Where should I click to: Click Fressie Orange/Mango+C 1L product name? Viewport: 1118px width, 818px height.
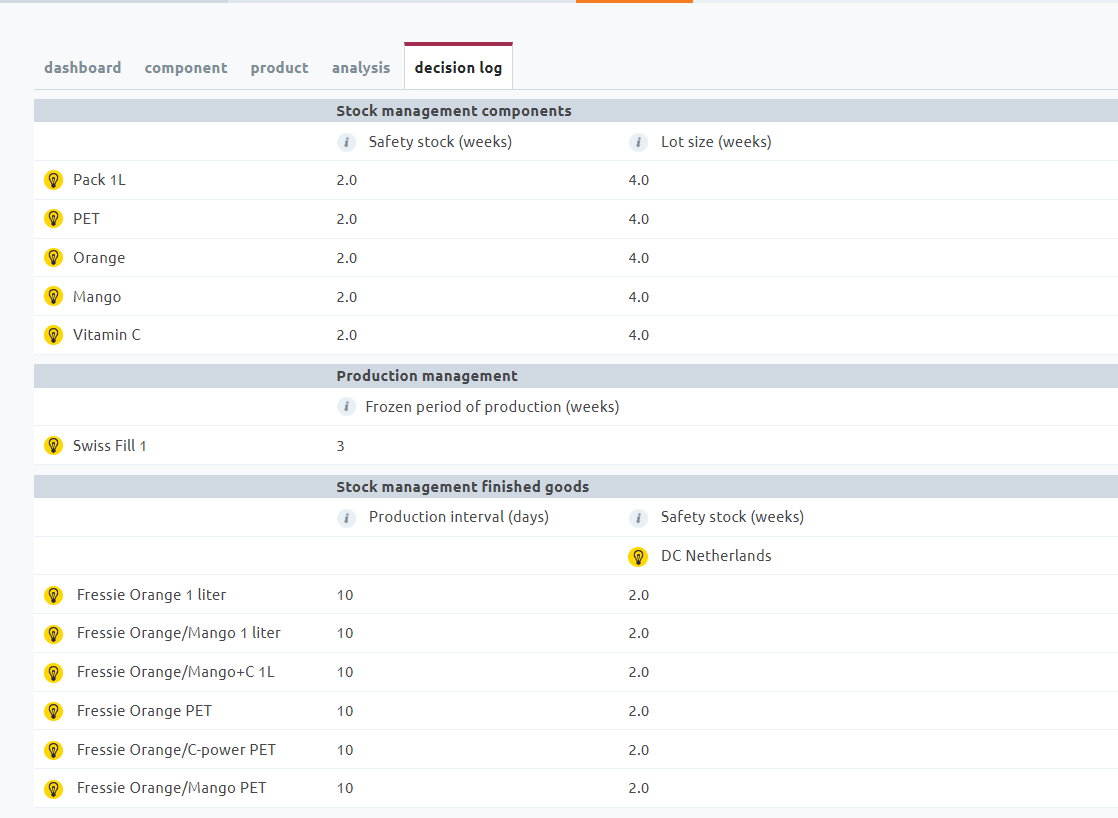tap(175, 672)
